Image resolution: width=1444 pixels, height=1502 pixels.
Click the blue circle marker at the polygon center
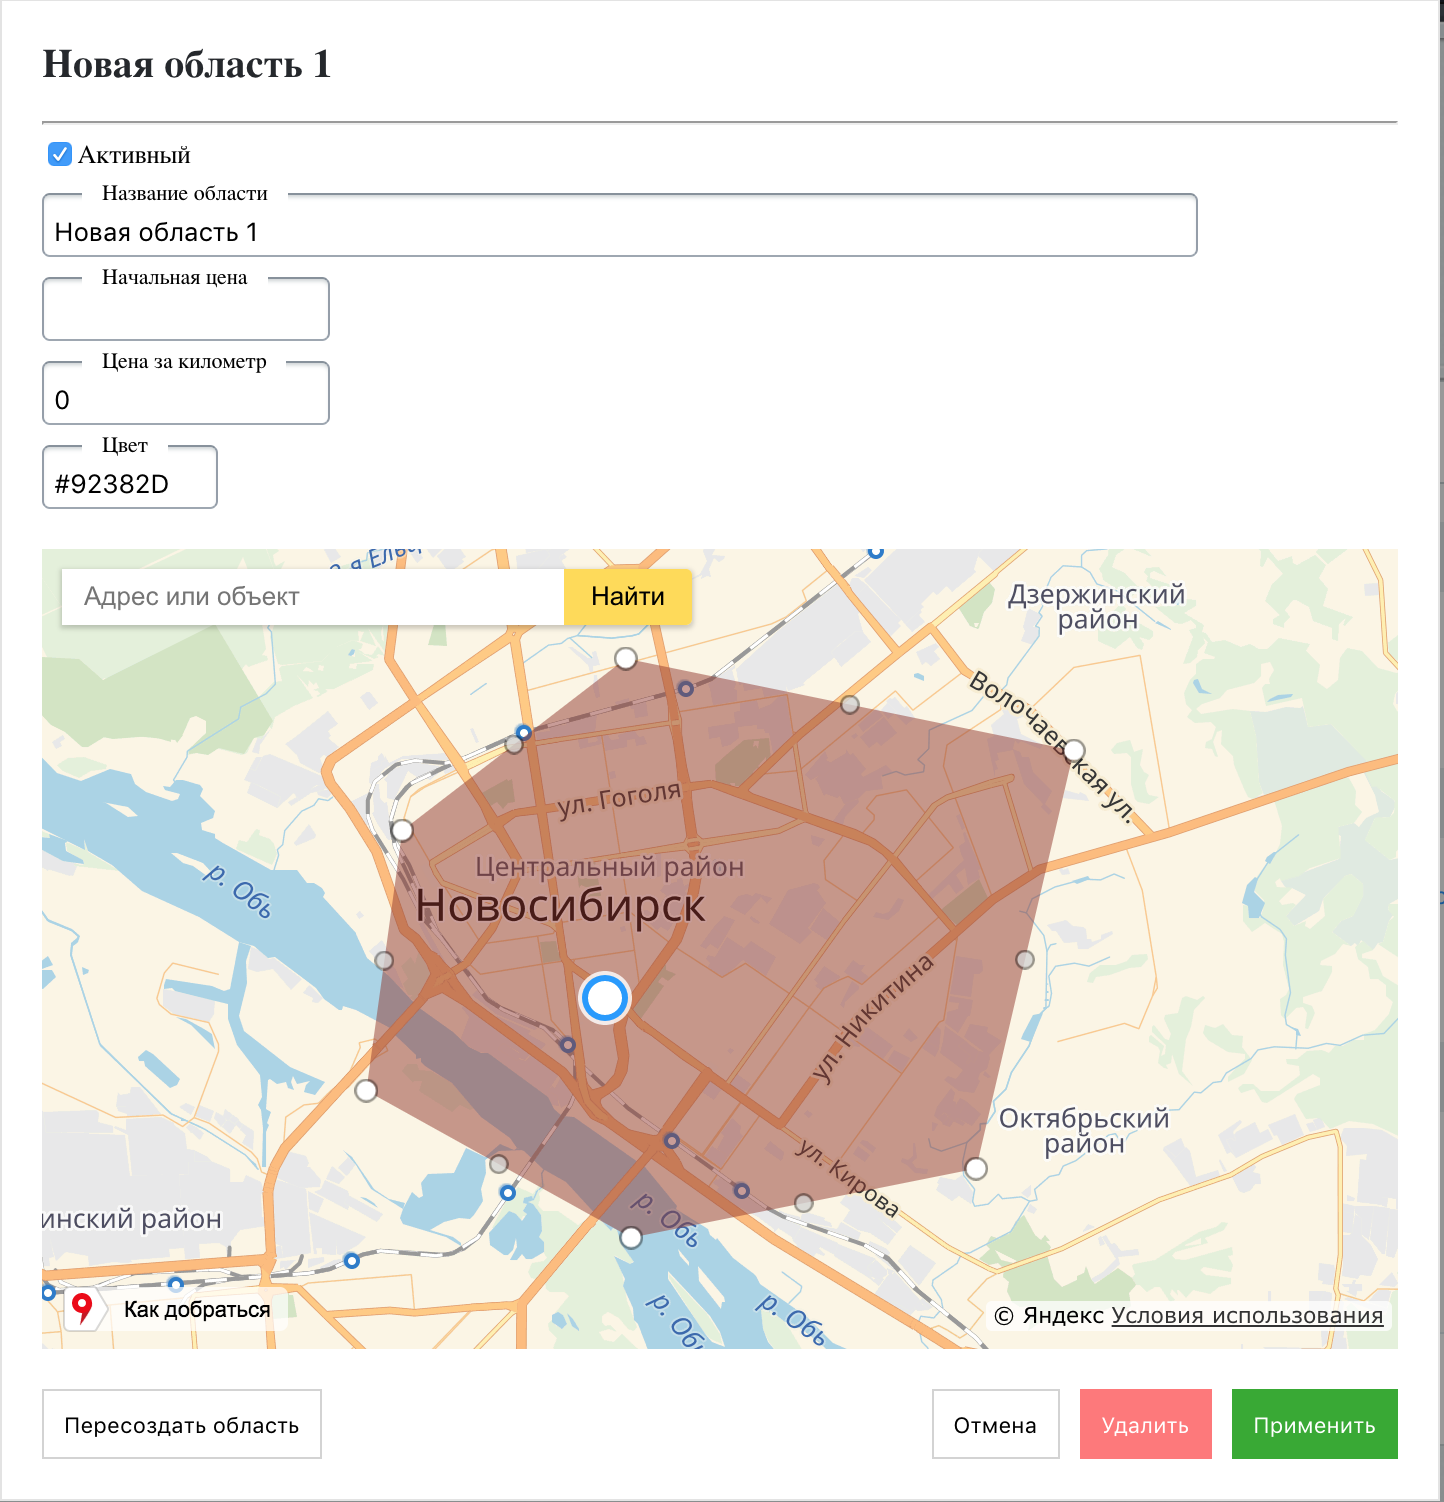[605, 998]
